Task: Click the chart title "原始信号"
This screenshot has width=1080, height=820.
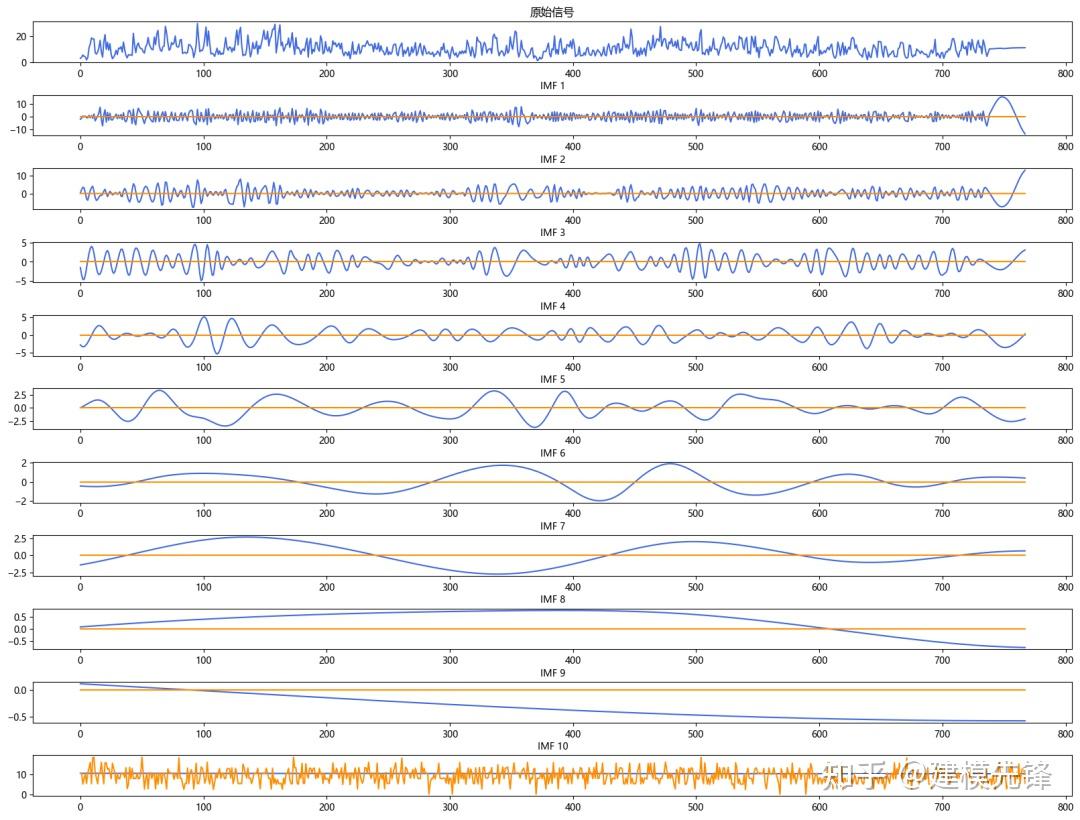Action: 552,12
